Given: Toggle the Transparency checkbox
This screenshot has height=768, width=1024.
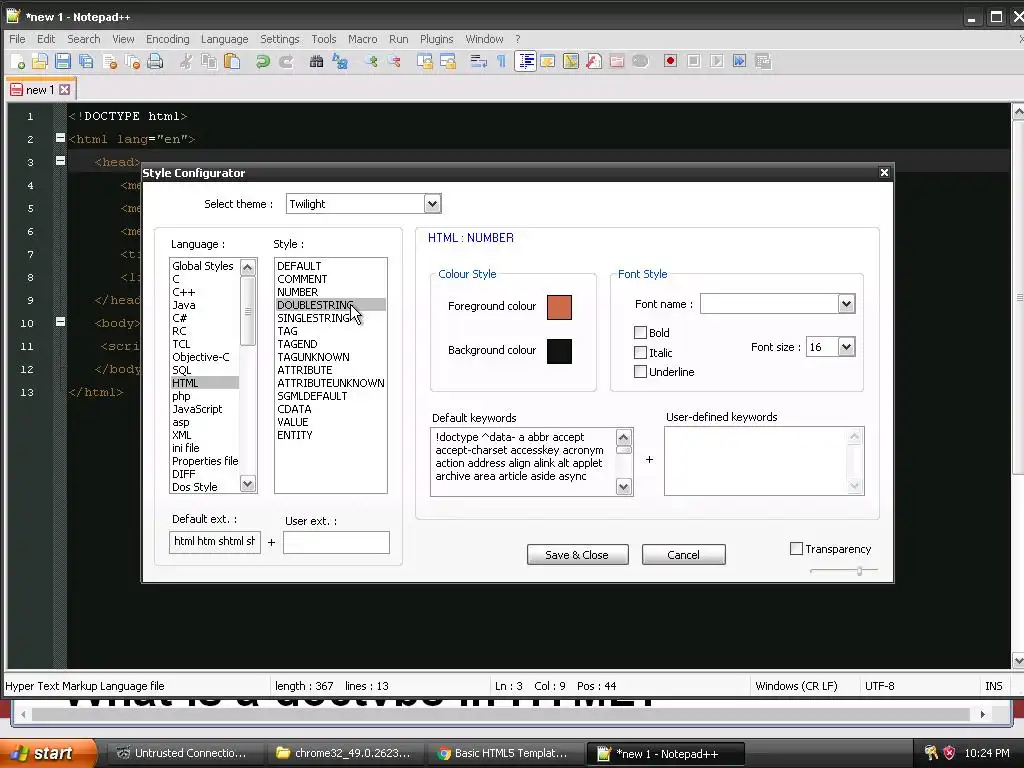Looking at the screenshot, I should [x=796, y=549].
